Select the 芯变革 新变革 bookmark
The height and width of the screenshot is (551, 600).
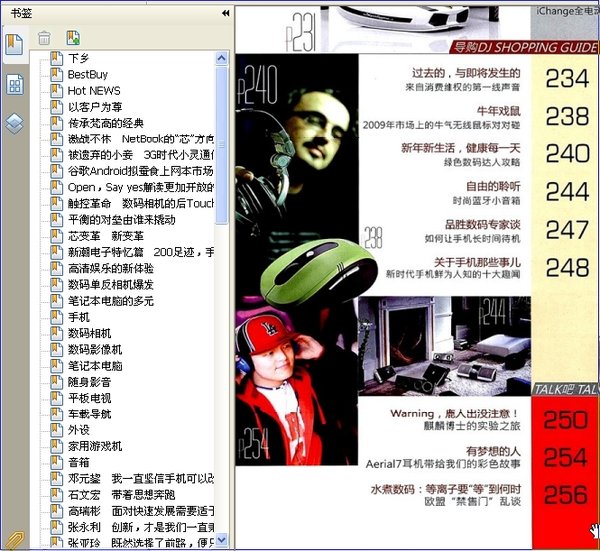[x=106, y=236]
